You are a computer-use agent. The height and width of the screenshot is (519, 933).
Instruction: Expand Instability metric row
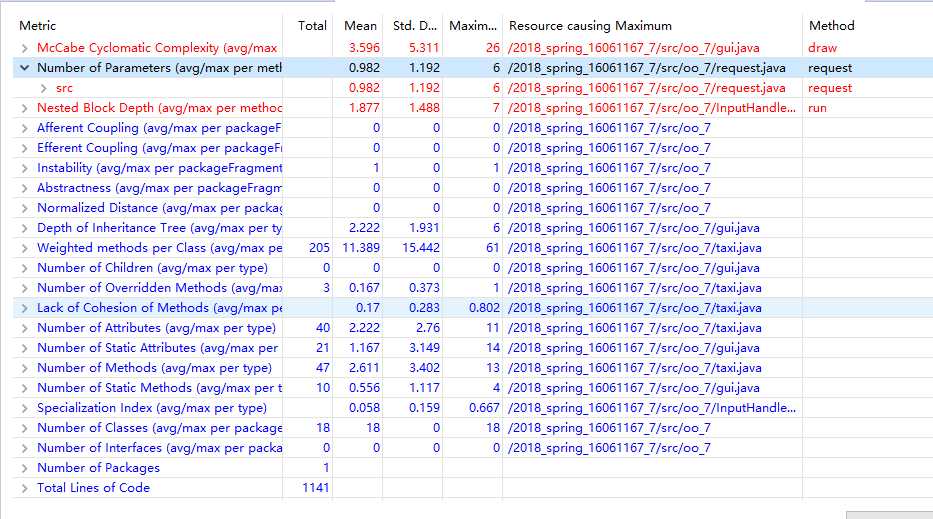24,168
